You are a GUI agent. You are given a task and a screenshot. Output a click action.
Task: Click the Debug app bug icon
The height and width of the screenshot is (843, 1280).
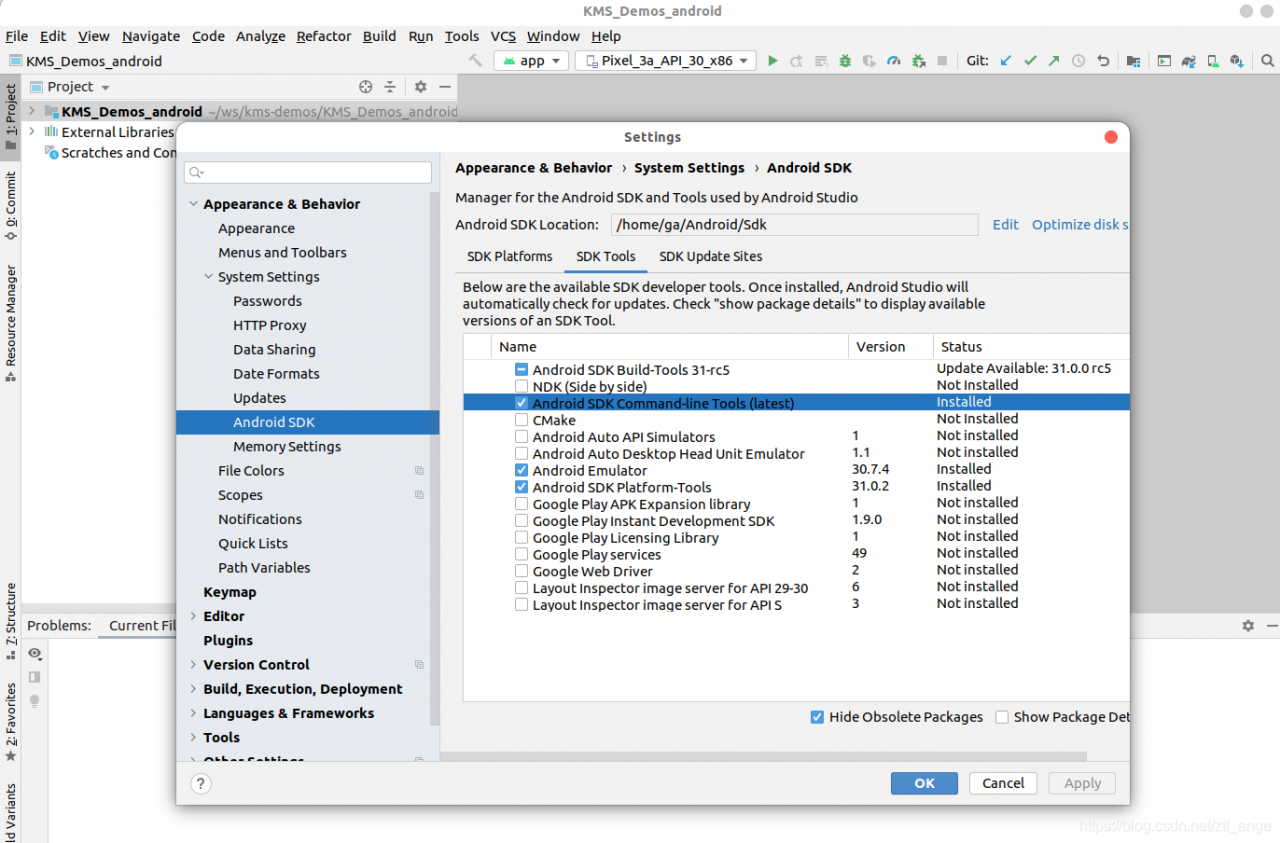pyautogui.click(x=845, y=61)
